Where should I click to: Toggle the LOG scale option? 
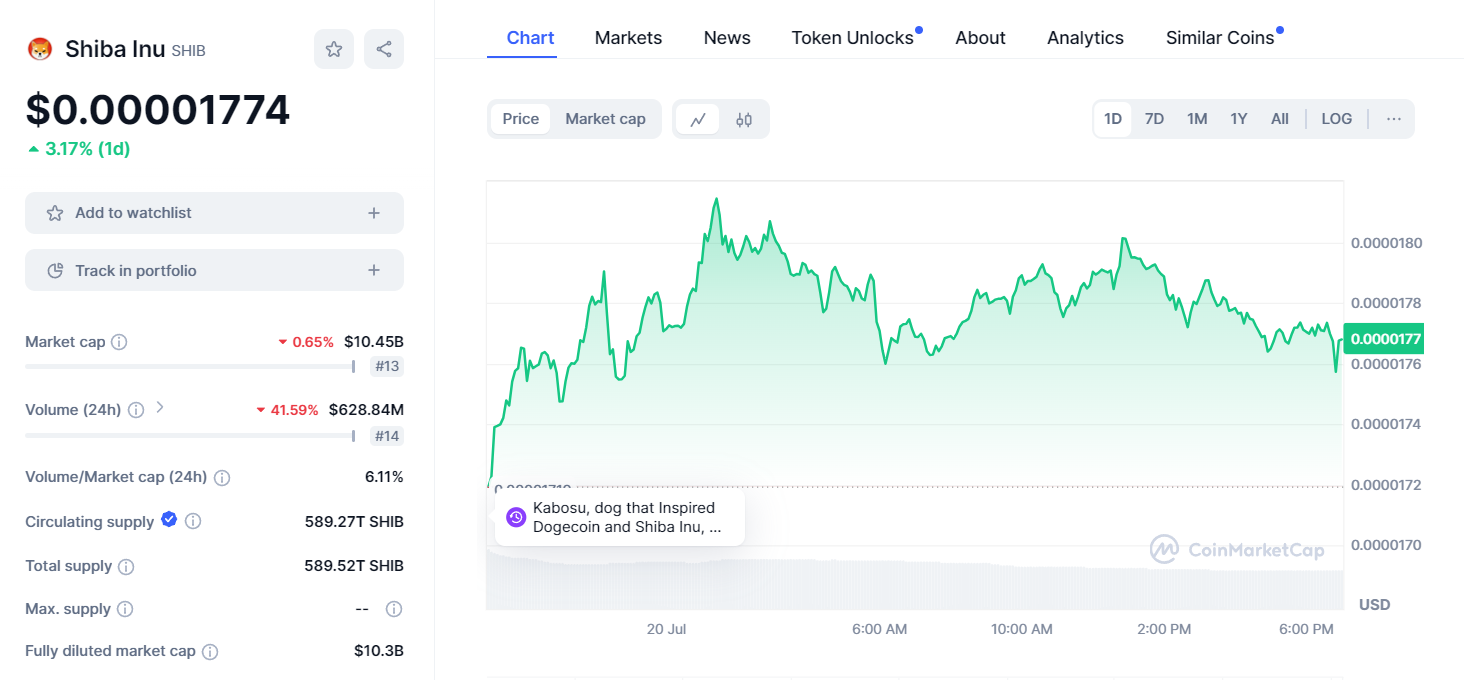tap(1337, 119)
